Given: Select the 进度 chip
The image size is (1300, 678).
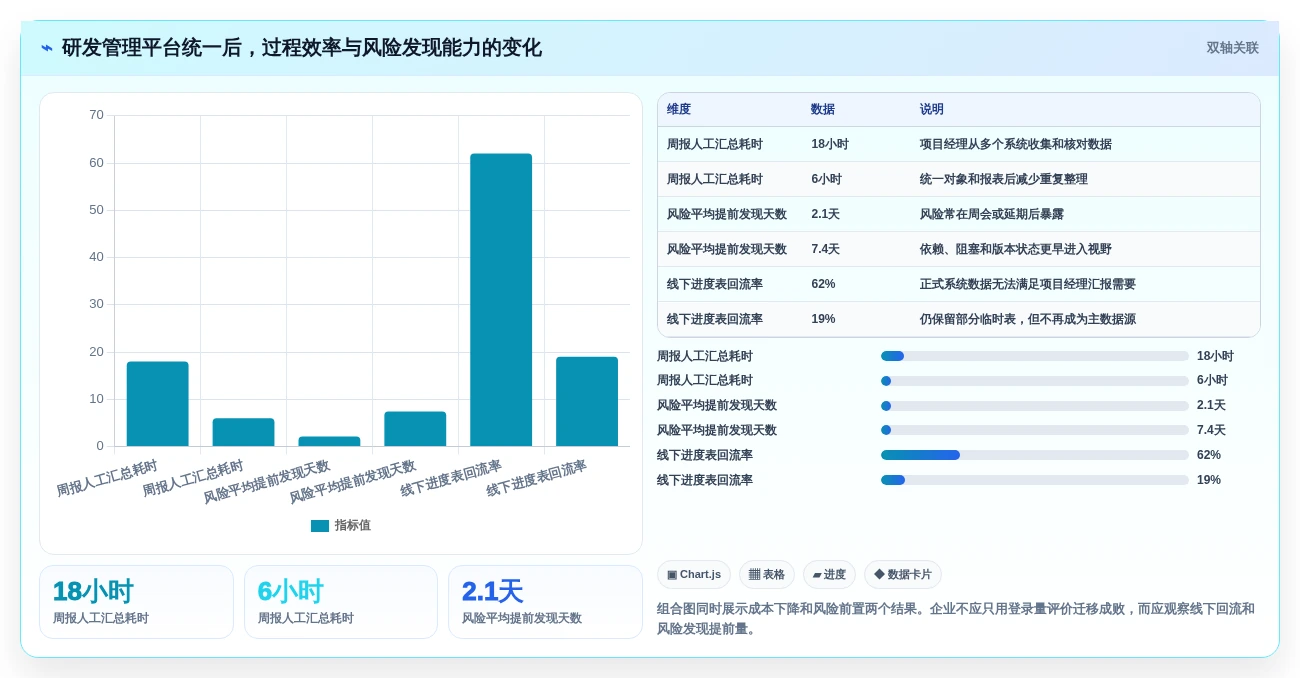Looking at the screenshot, I should [x=829, y=574].
